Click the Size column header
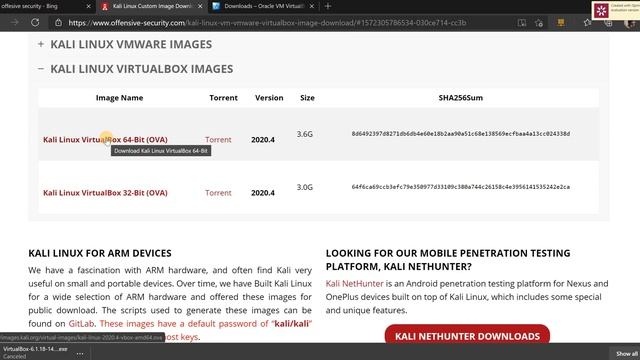 307,98
